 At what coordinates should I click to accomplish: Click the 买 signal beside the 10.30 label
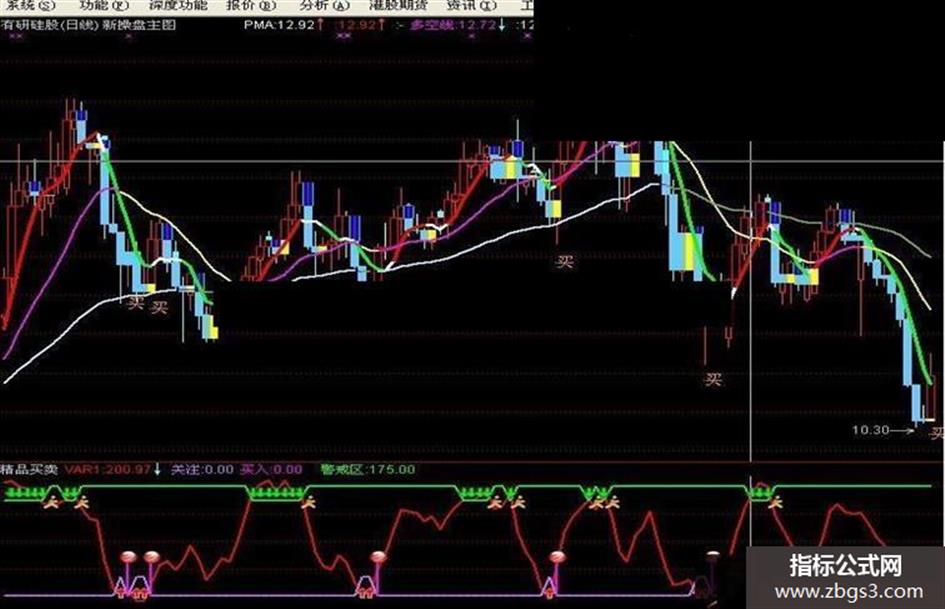tap(938, 432)
